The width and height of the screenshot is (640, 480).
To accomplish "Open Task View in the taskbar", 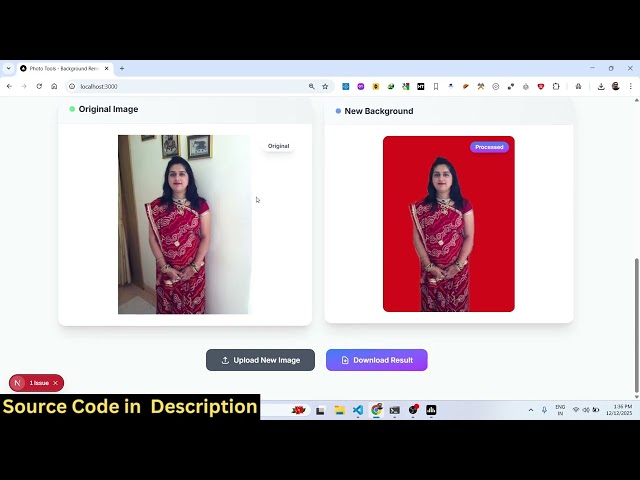I will pos(320,410).
